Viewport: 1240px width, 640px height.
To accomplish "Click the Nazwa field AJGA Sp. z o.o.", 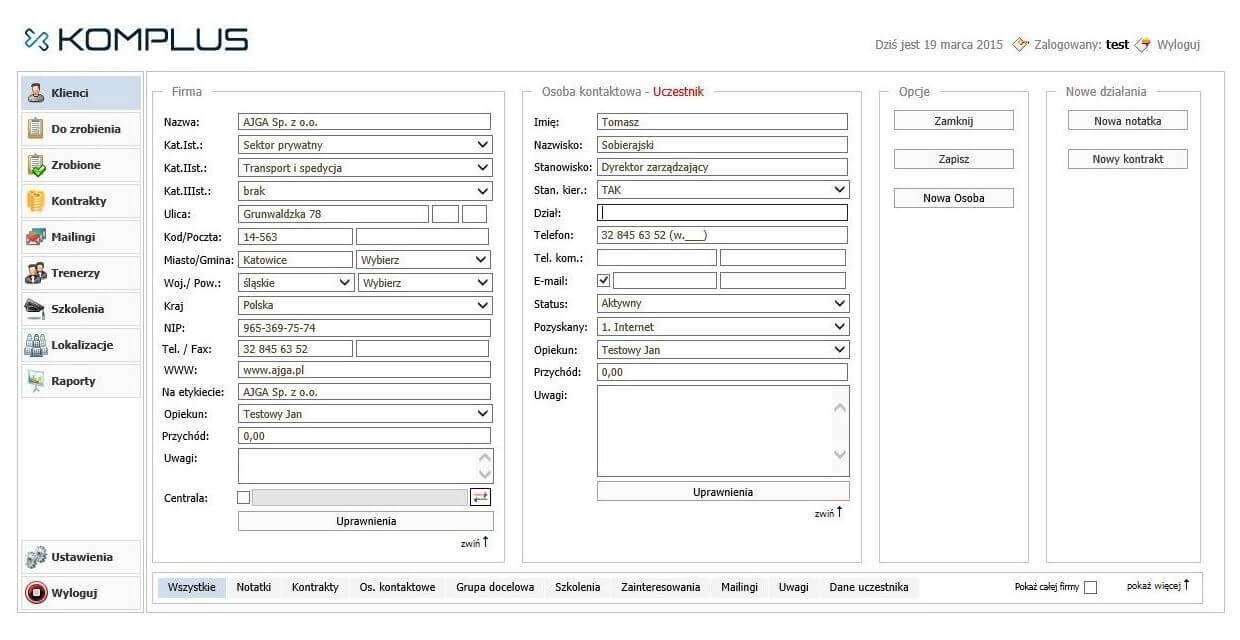I will [x=365, y=122].
